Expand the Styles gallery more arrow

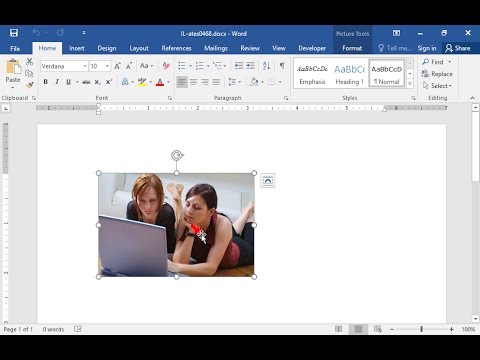pos(410,83)
